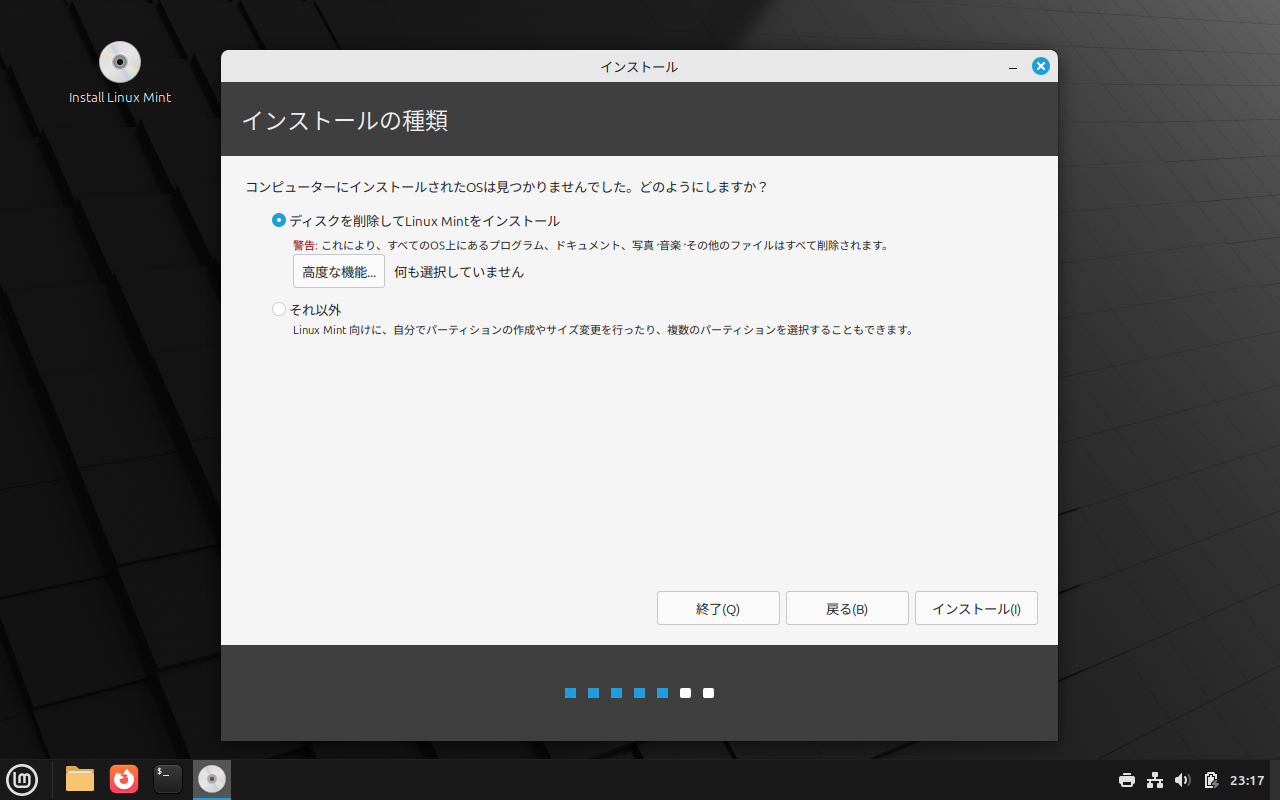The image size is (1280, 800).
Task: Open the terminal from the panel
Action: [x=168, y=779]
